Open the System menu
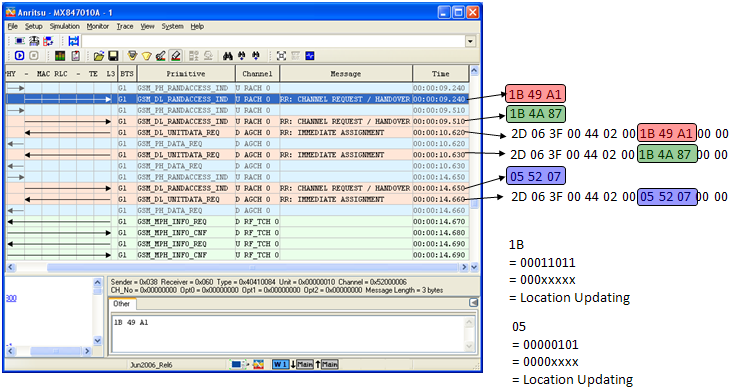731x389 pixels. tap(172, 27)
